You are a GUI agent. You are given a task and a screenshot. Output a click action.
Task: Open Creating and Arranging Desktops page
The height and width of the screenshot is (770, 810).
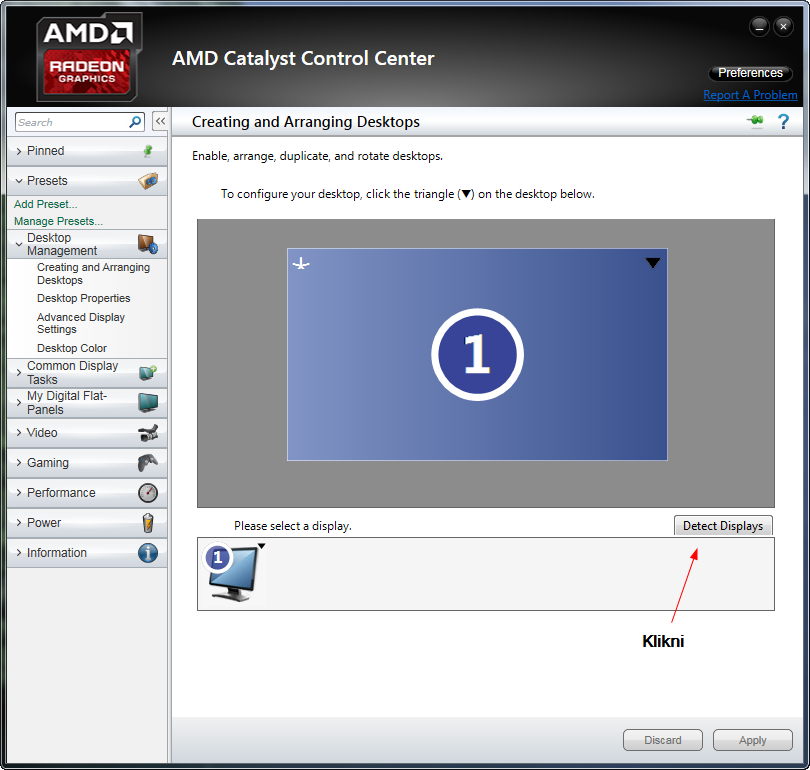pyautogui.click(x=94, y=274)
